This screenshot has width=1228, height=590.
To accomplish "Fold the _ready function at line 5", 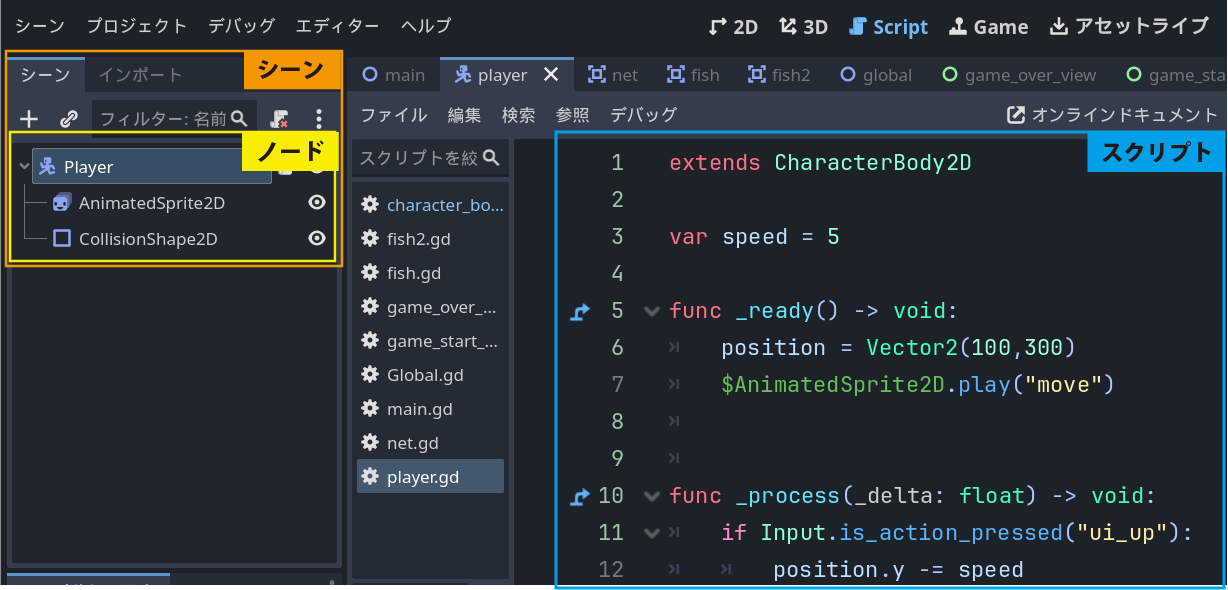I will click(652, 311).
